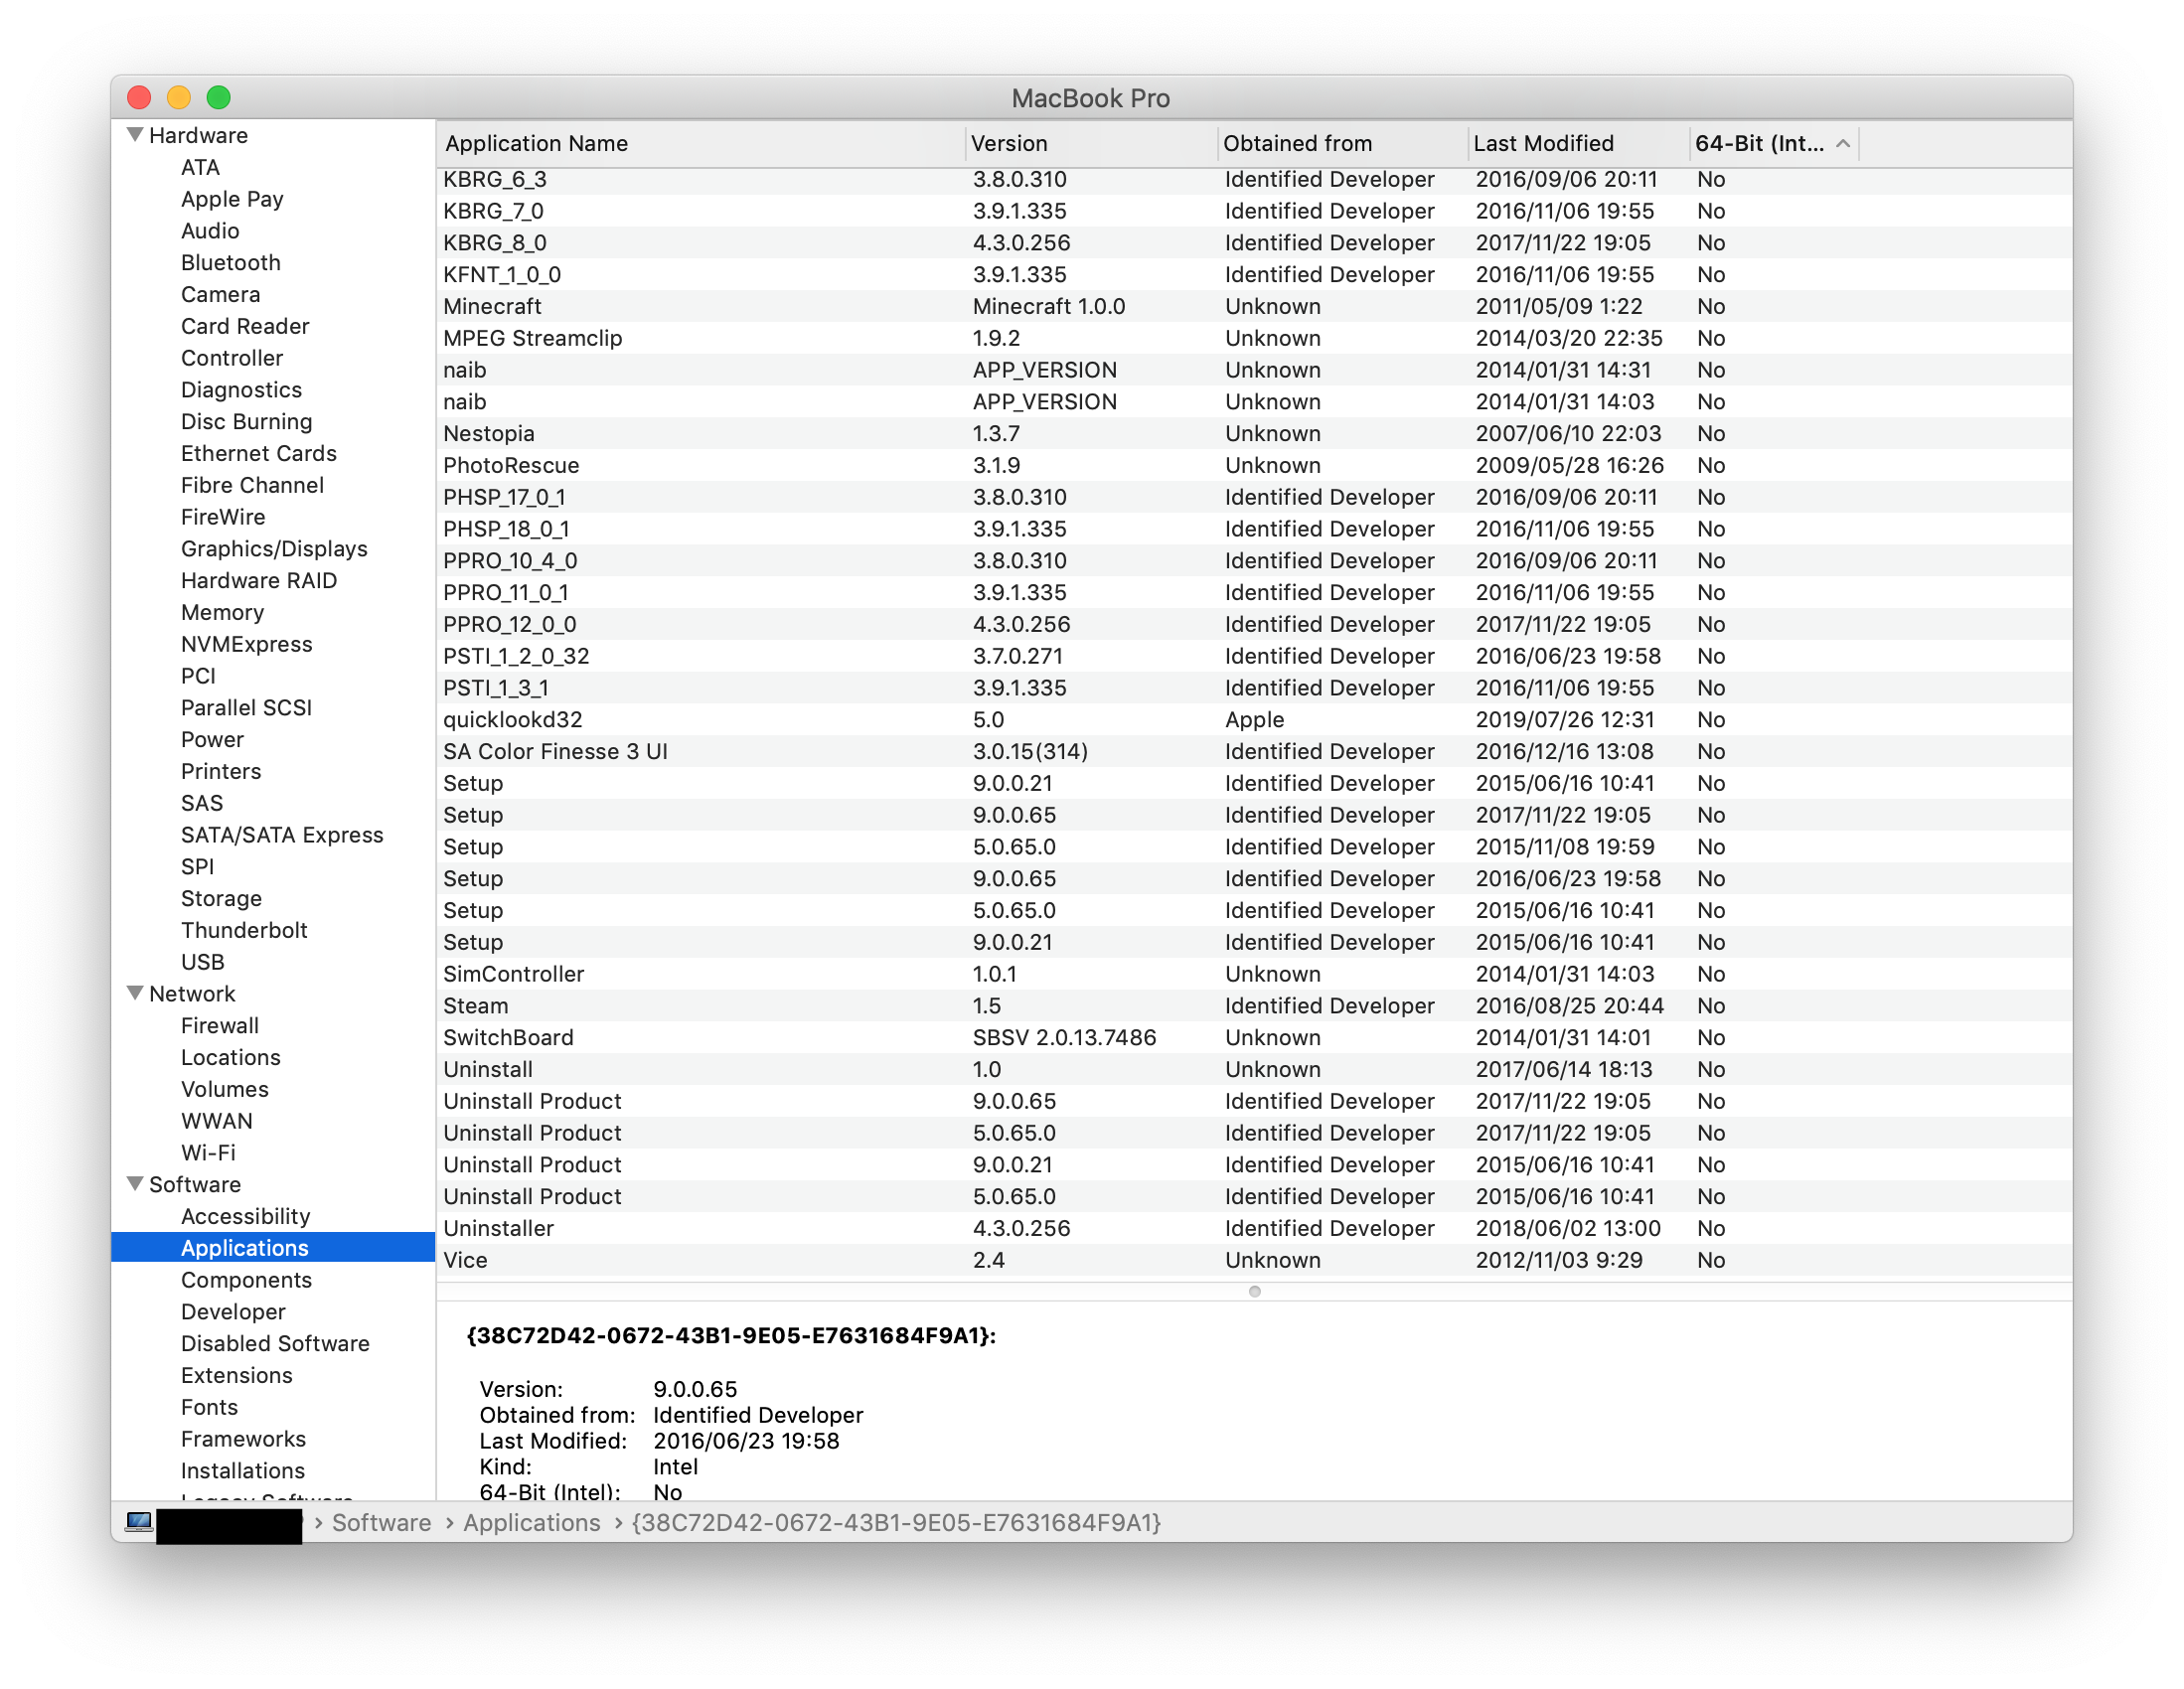This screenshot has height=1689, width=2184.
Task: Click the computer icon in path bar
Action: click(139, 1522)
